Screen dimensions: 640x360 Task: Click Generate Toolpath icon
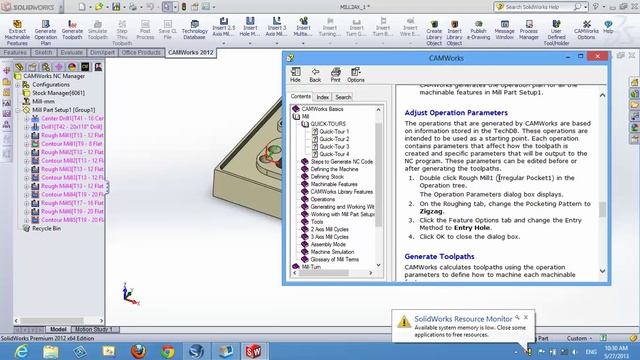pos(72,30)
